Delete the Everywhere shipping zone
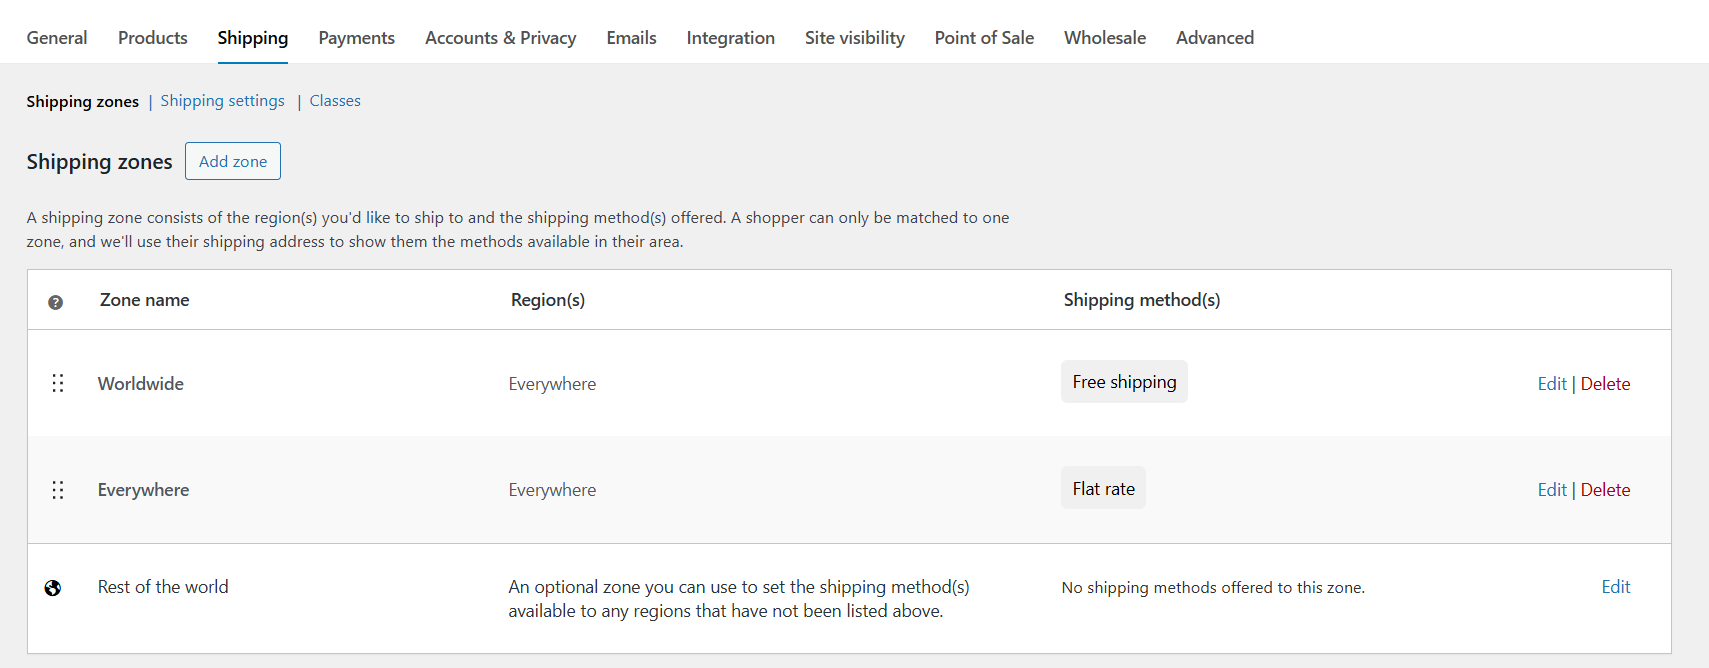Image resolution: width=1709 pixels, height=668 pixels. tap(1605, 489)
